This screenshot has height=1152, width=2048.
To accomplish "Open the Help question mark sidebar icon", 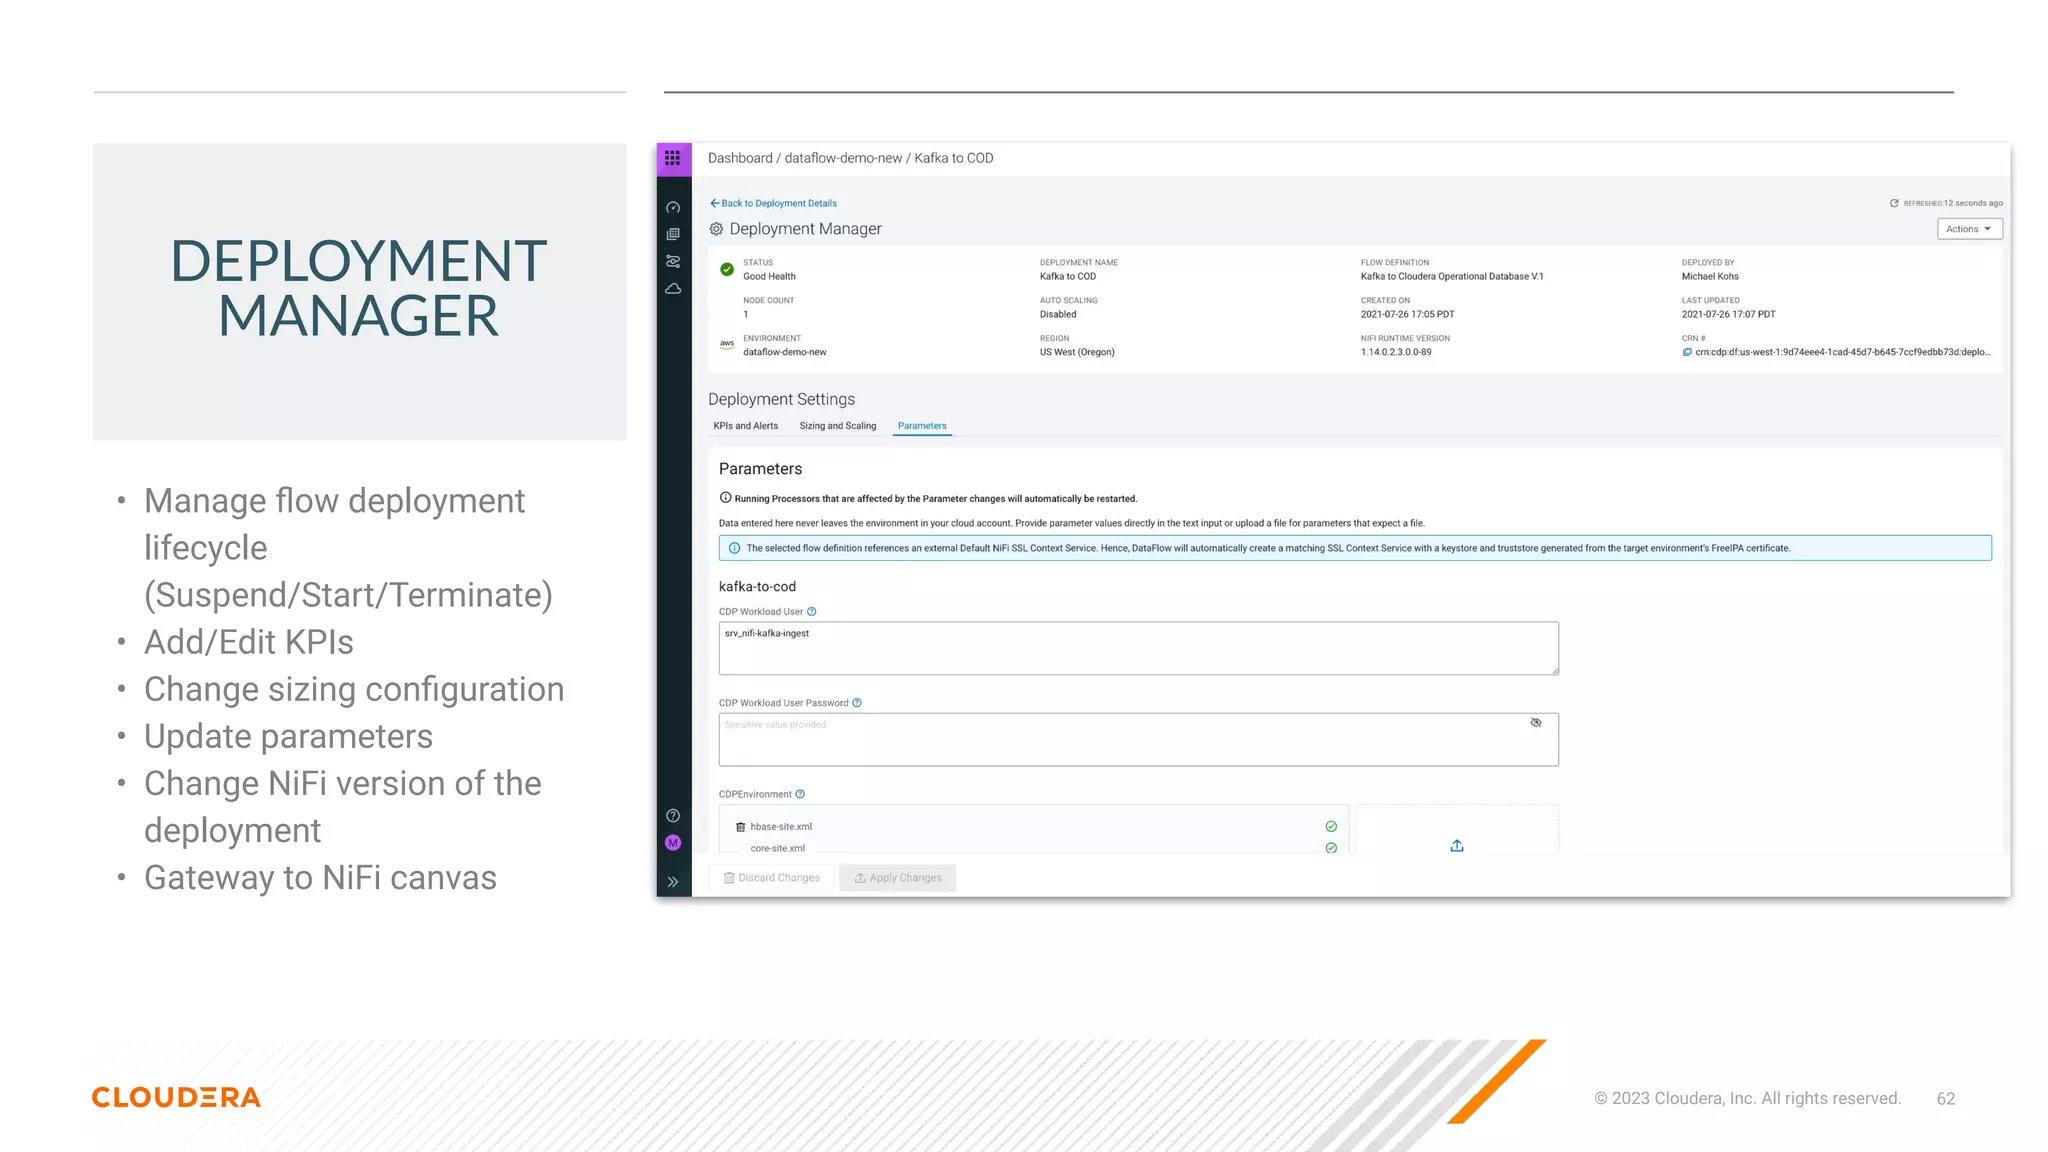I will tap(673, 815).
